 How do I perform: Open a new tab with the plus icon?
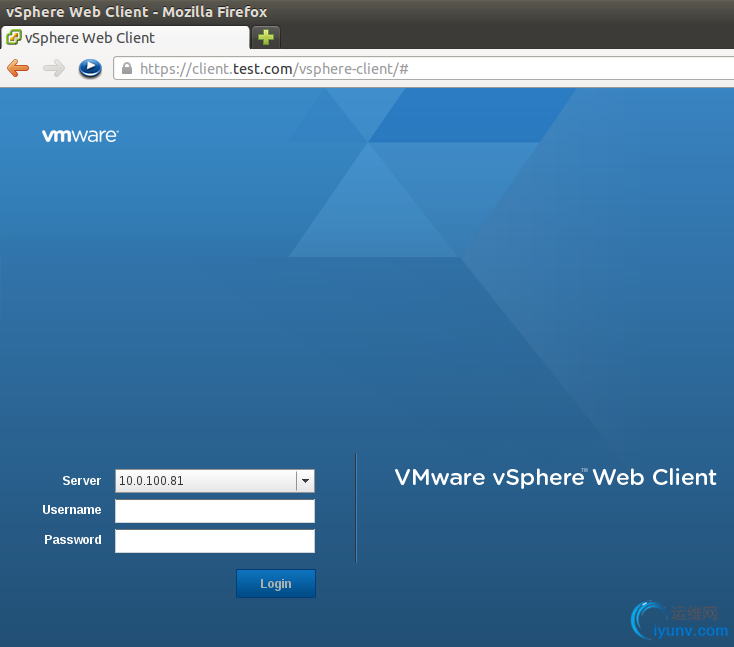(266, 37)
